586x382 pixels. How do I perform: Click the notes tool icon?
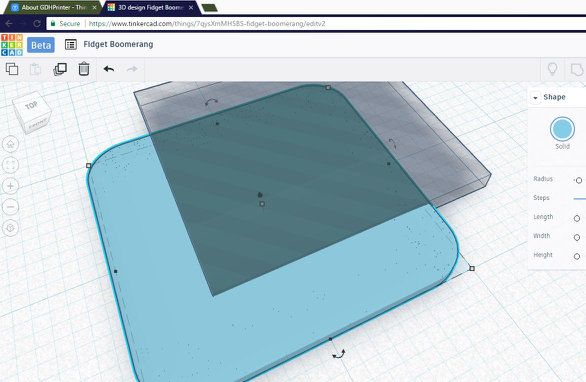click(577, 70)
